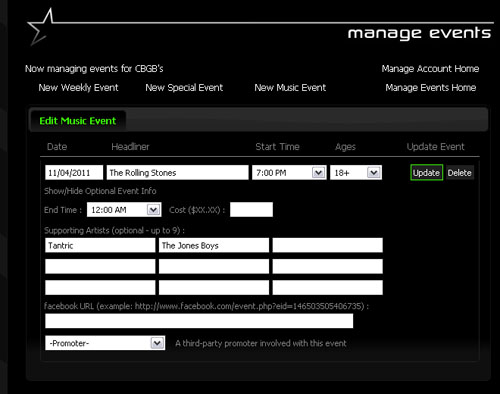
Task: Click the Delete button
Action: [460, 173]
